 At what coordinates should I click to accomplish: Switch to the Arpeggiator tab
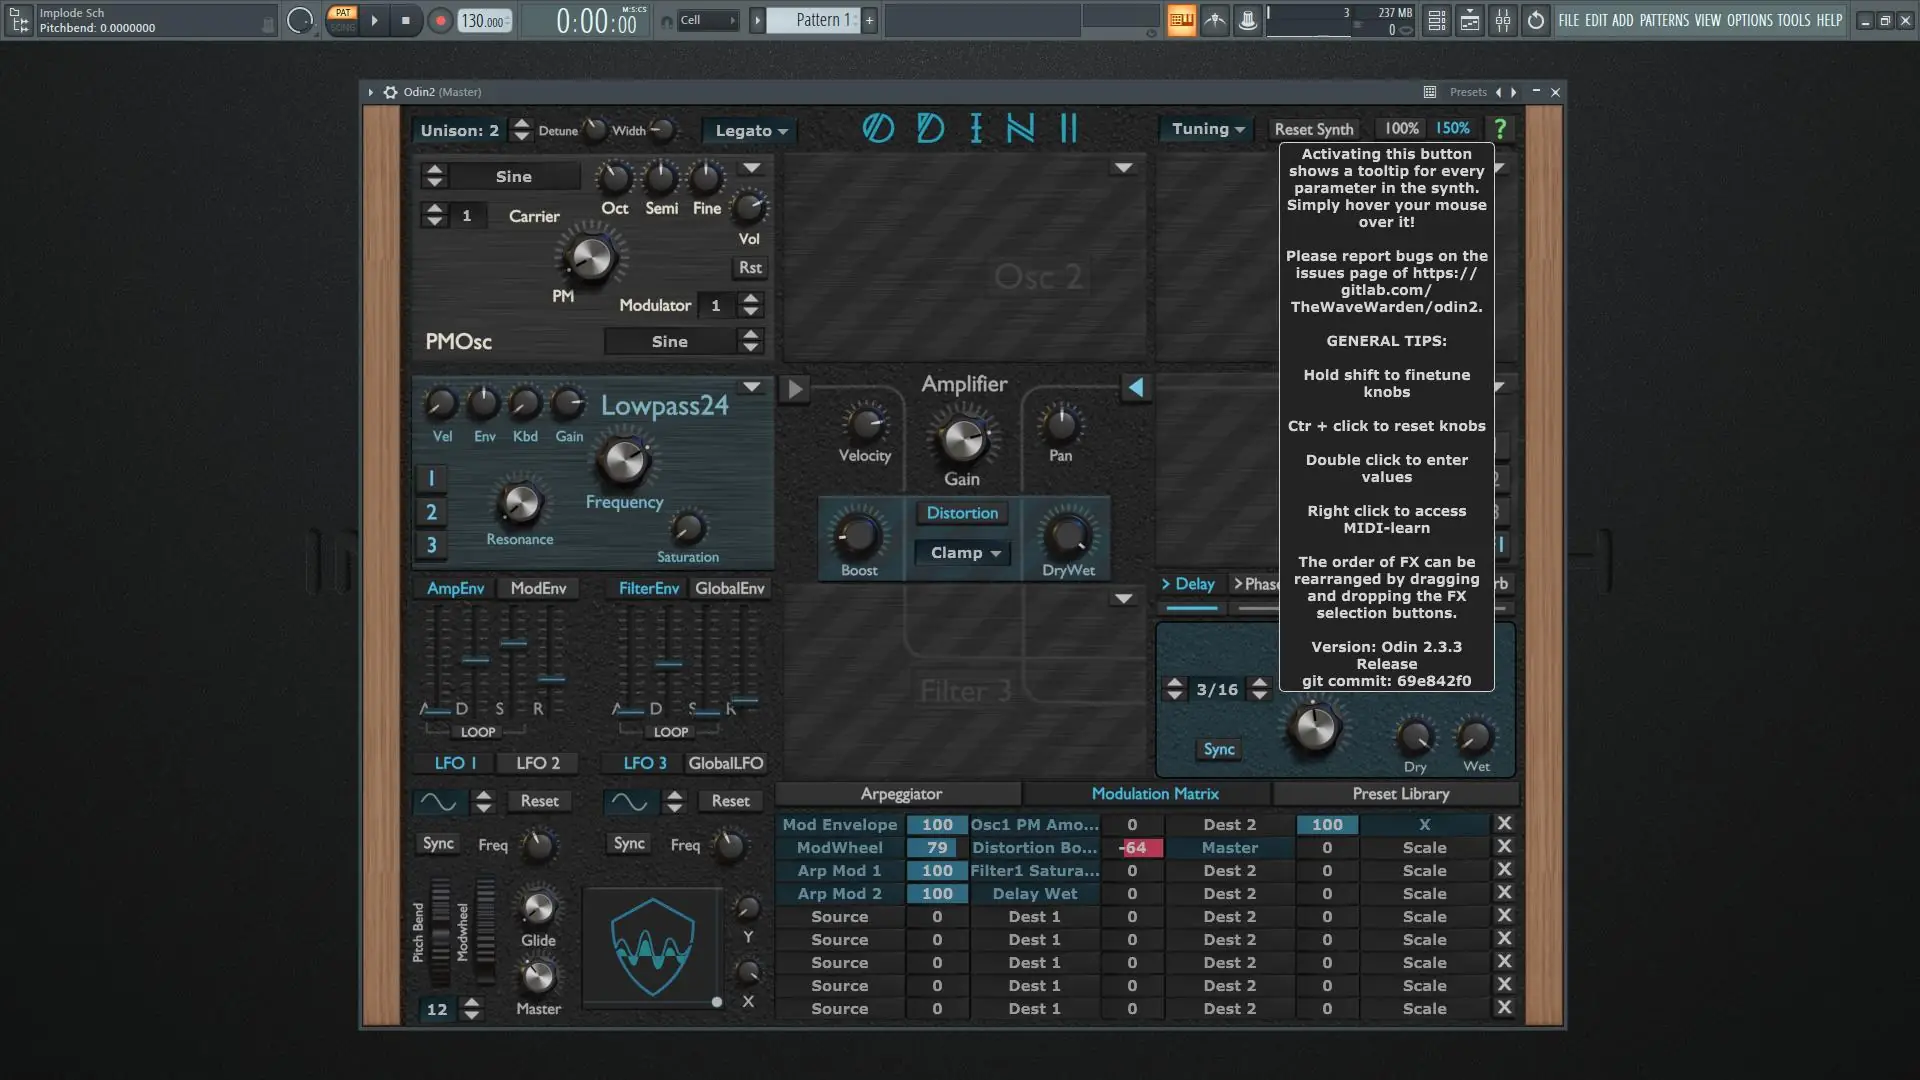[900, 794]
